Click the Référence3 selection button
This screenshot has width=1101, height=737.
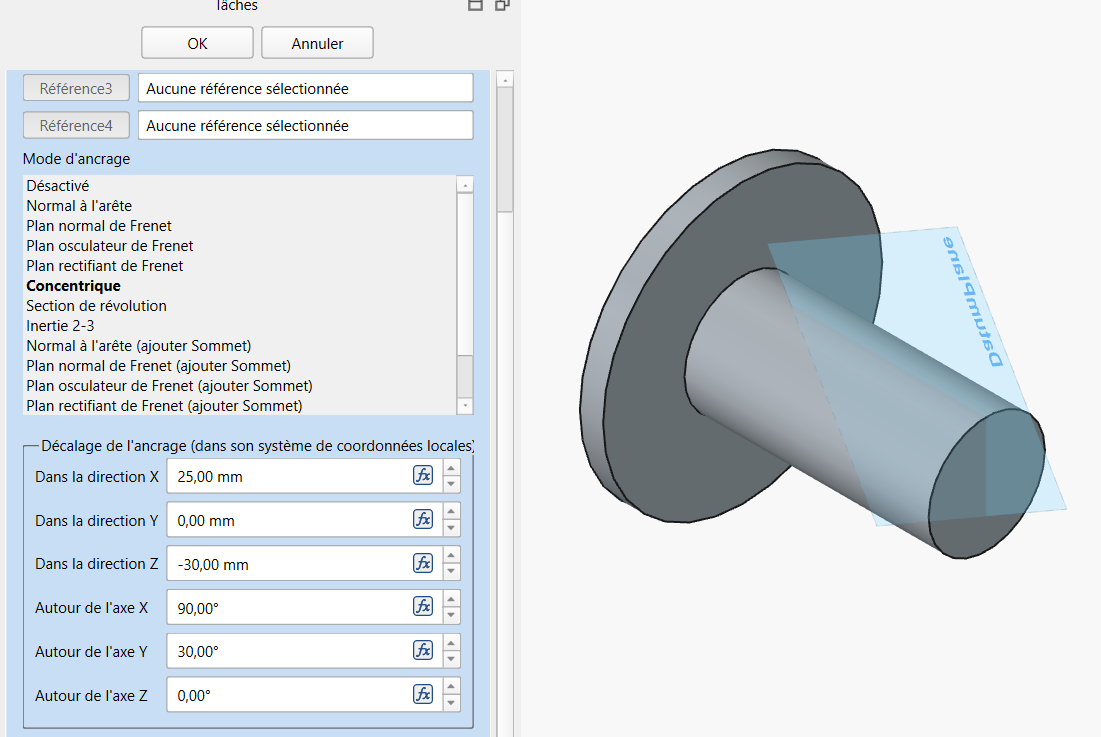coord(76,88)
